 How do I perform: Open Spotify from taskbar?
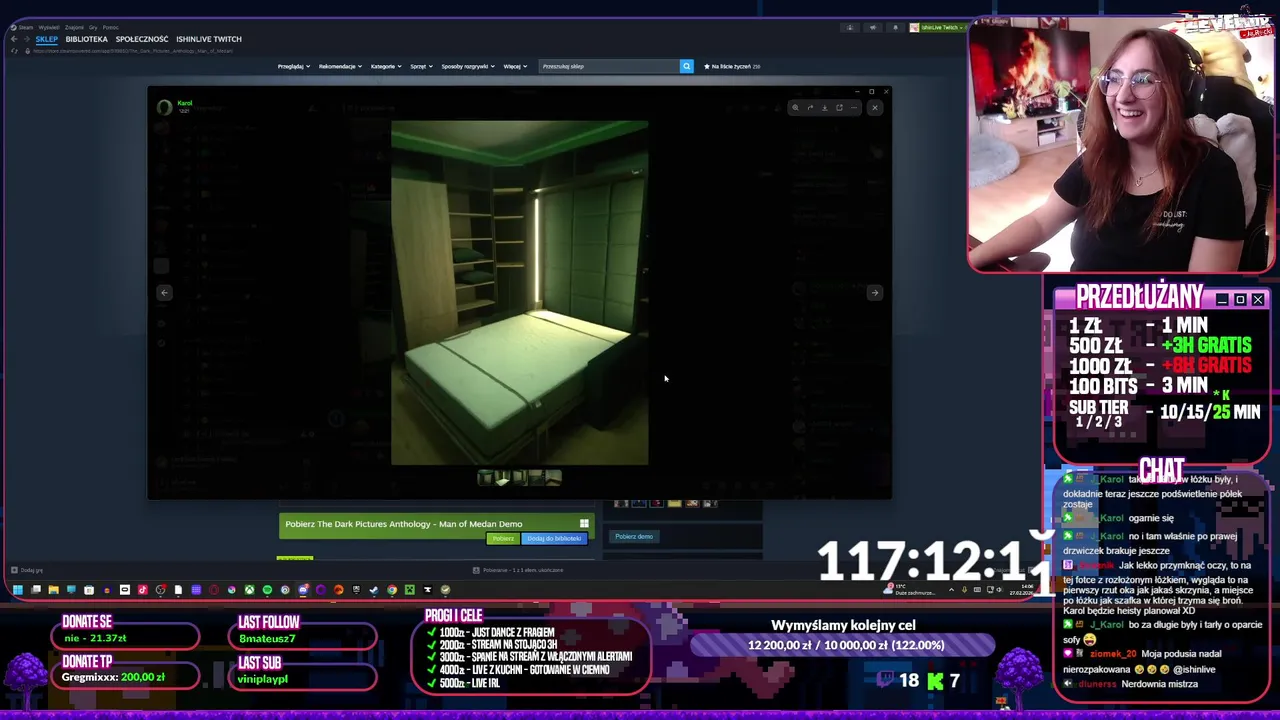(267, 590)
